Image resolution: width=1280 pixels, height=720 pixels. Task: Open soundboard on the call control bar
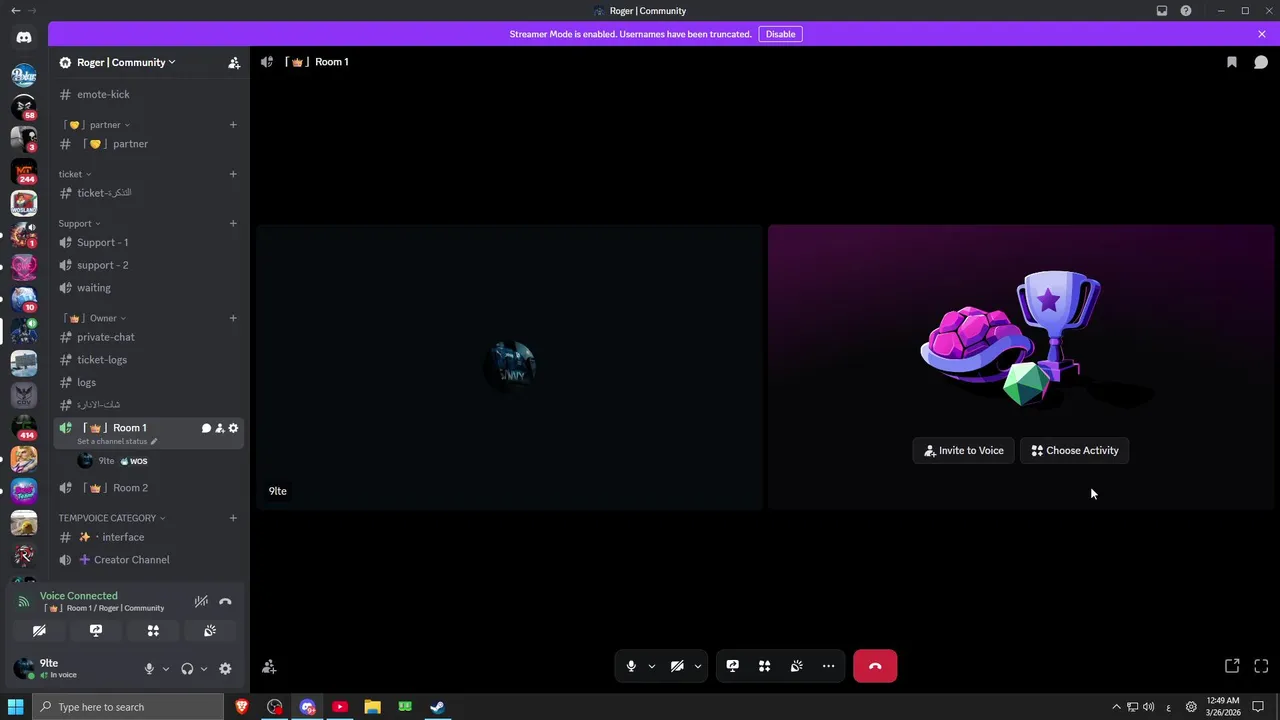[797, 666]
